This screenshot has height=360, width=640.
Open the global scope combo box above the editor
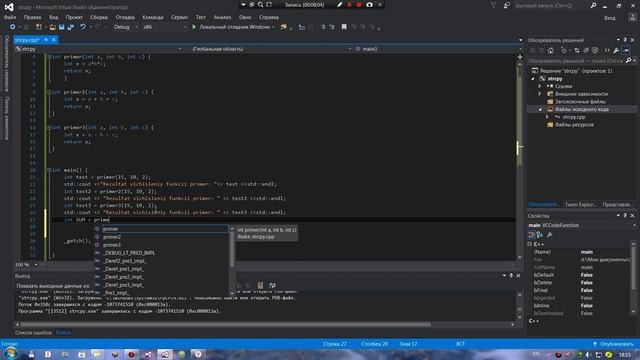pyautogui.click(x=271, y=49)
